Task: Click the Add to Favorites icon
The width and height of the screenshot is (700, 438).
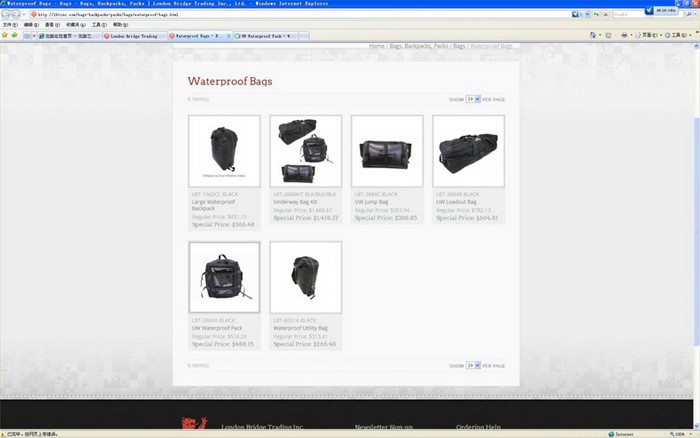Action: pyautogui.click(x=14, y=35)
